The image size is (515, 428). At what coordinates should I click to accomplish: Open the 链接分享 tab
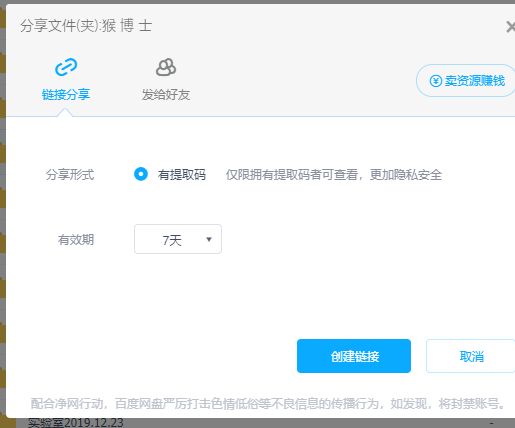click(66, 95)
